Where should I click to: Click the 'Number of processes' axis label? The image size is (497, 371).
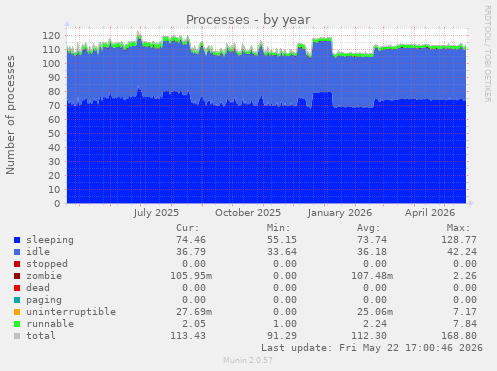(10, 115)
